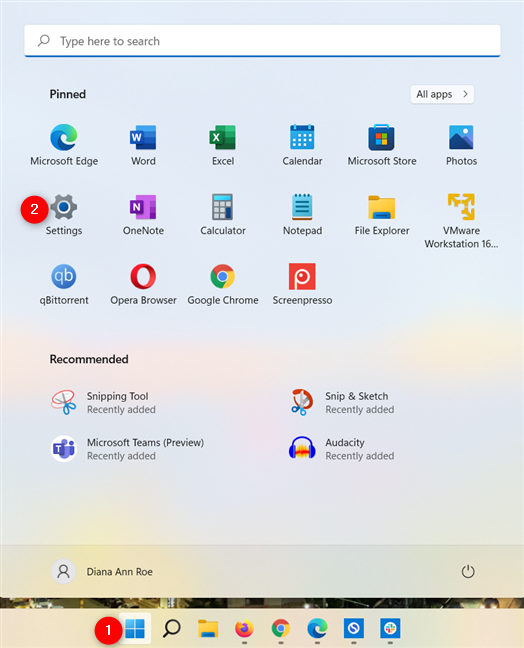Show All apps list
Viewport: 524px width, 648px height.
[442, 94]
